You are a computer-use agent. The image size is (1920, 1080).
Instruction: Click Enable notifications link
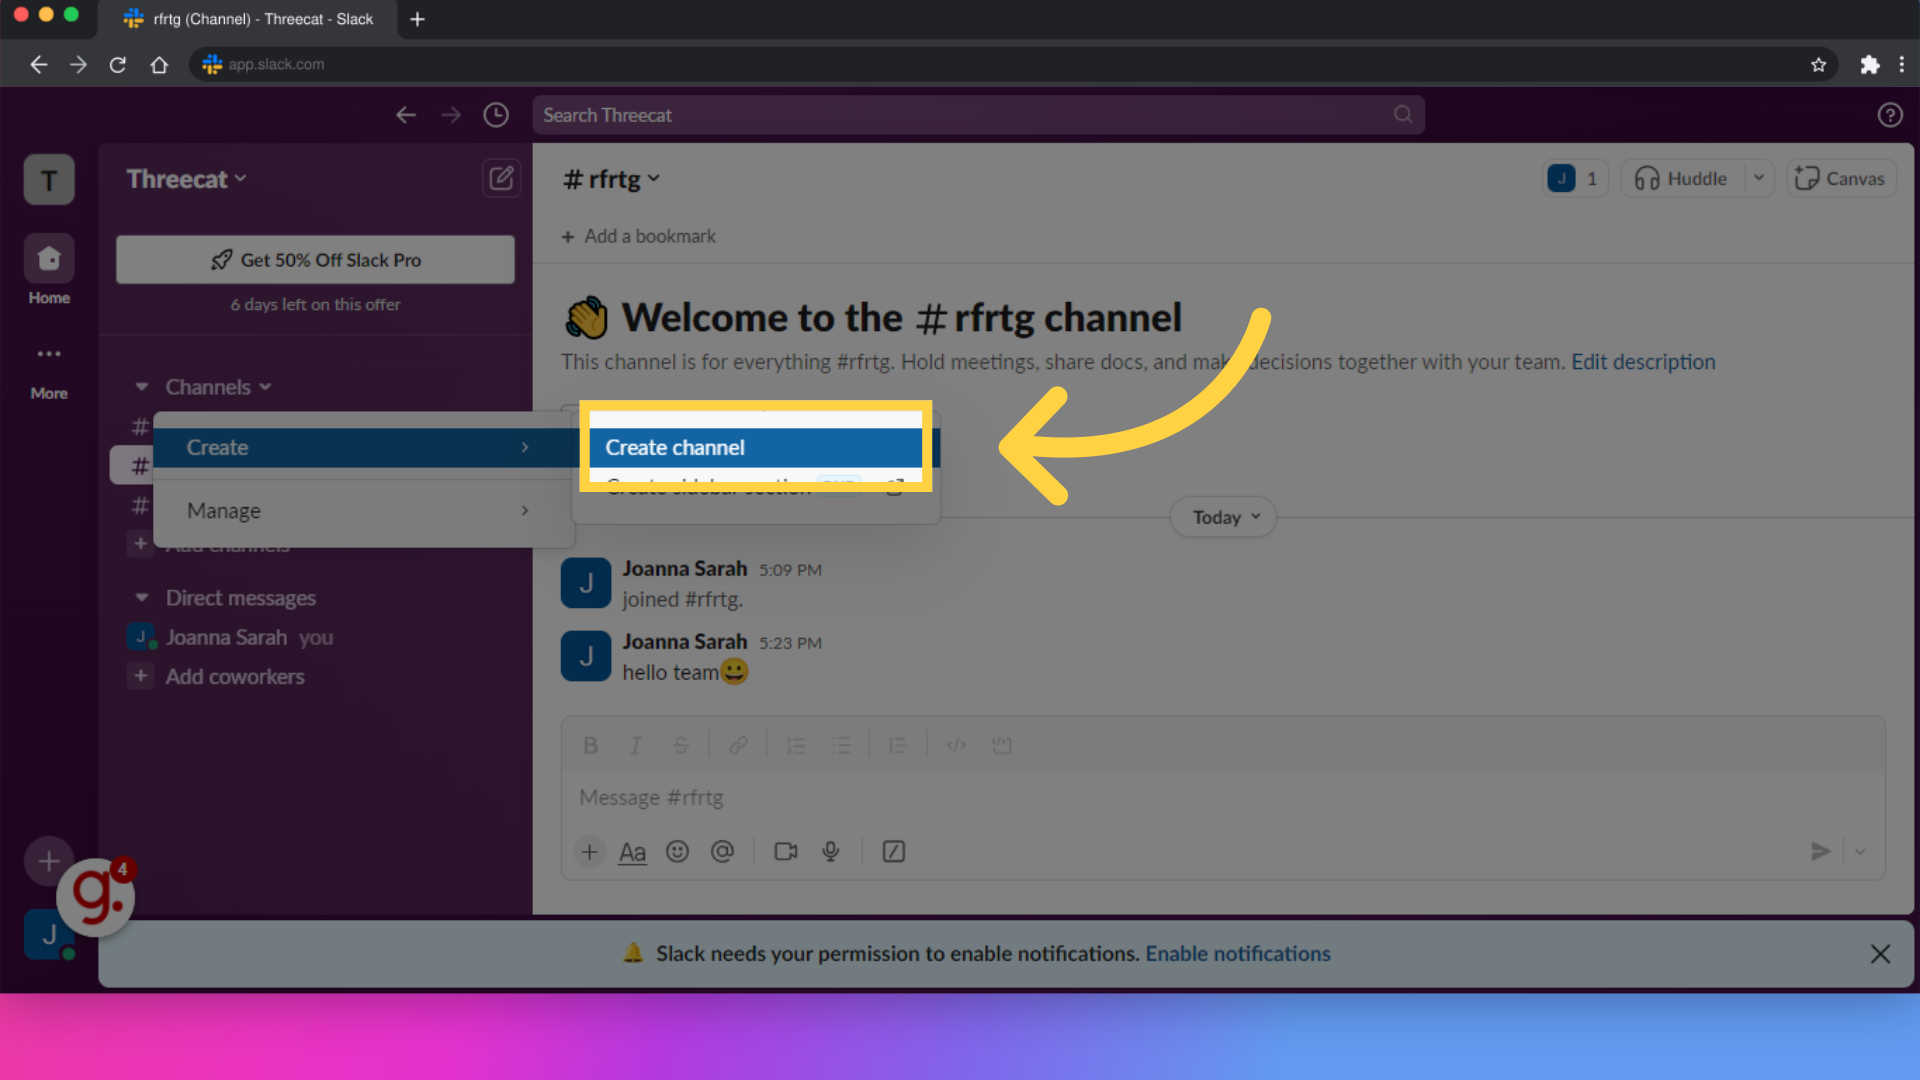tap(1237, 952)
